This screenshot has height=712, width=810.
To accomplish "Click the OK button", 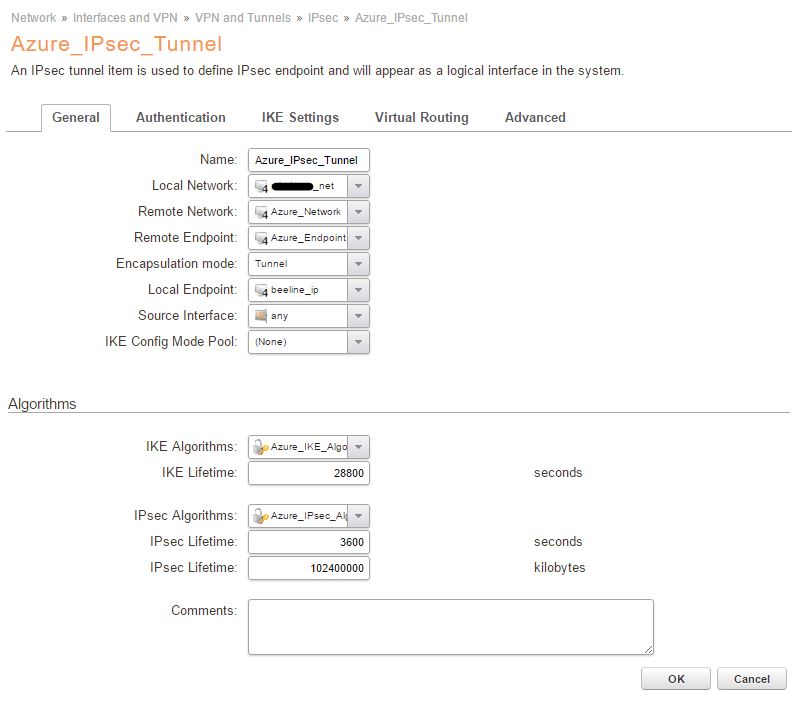I will [x=676, y=679].
